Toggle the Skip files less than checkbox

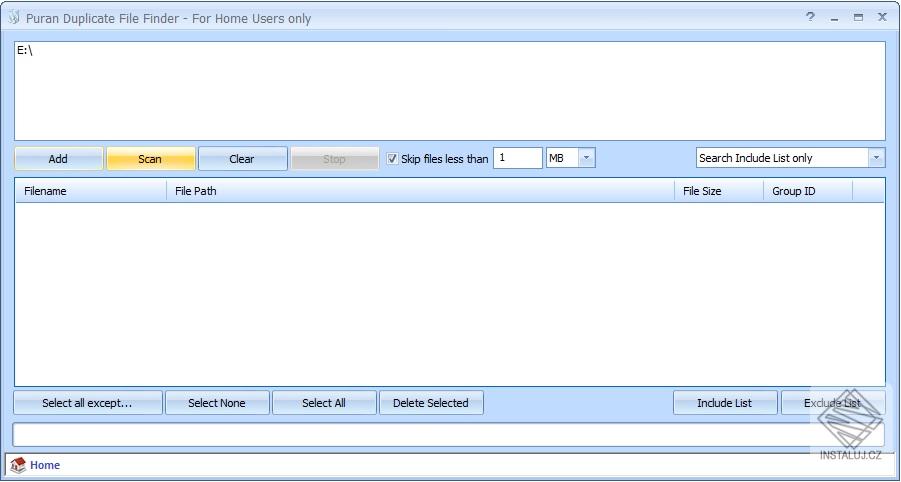click(392, 159)
